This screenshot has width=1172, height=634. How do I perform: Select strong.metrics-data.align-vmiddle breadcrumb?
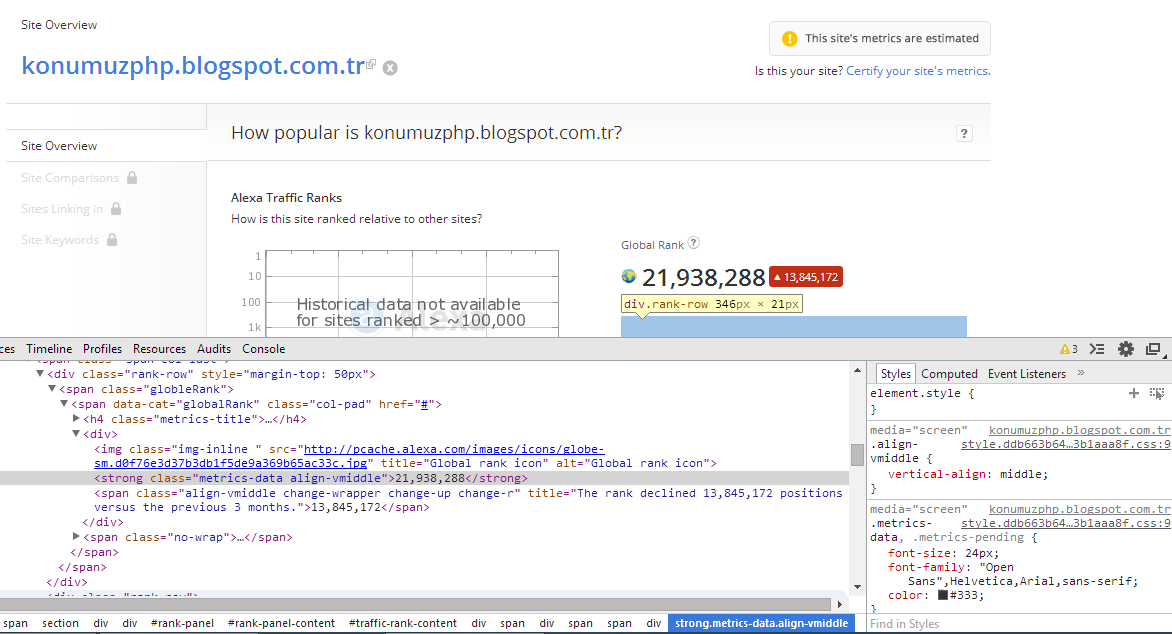tap(761, 624)
